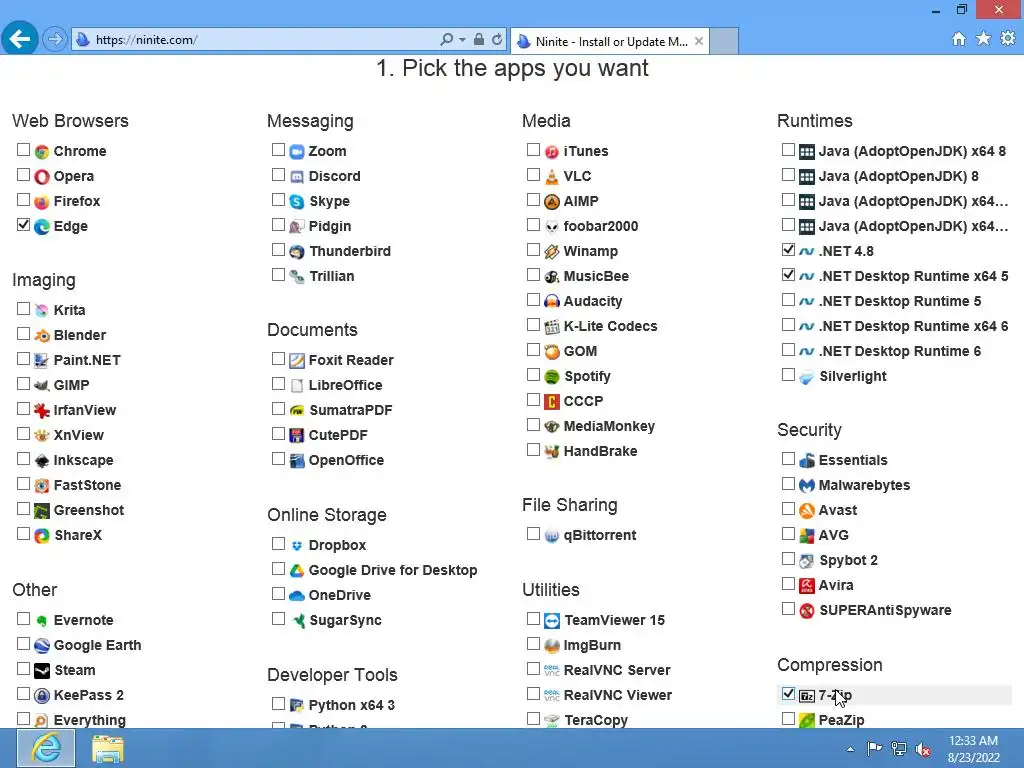Click the browser Forward button
The height and width of the screenshot is (768, 1024).
click(x=55, y=40)
